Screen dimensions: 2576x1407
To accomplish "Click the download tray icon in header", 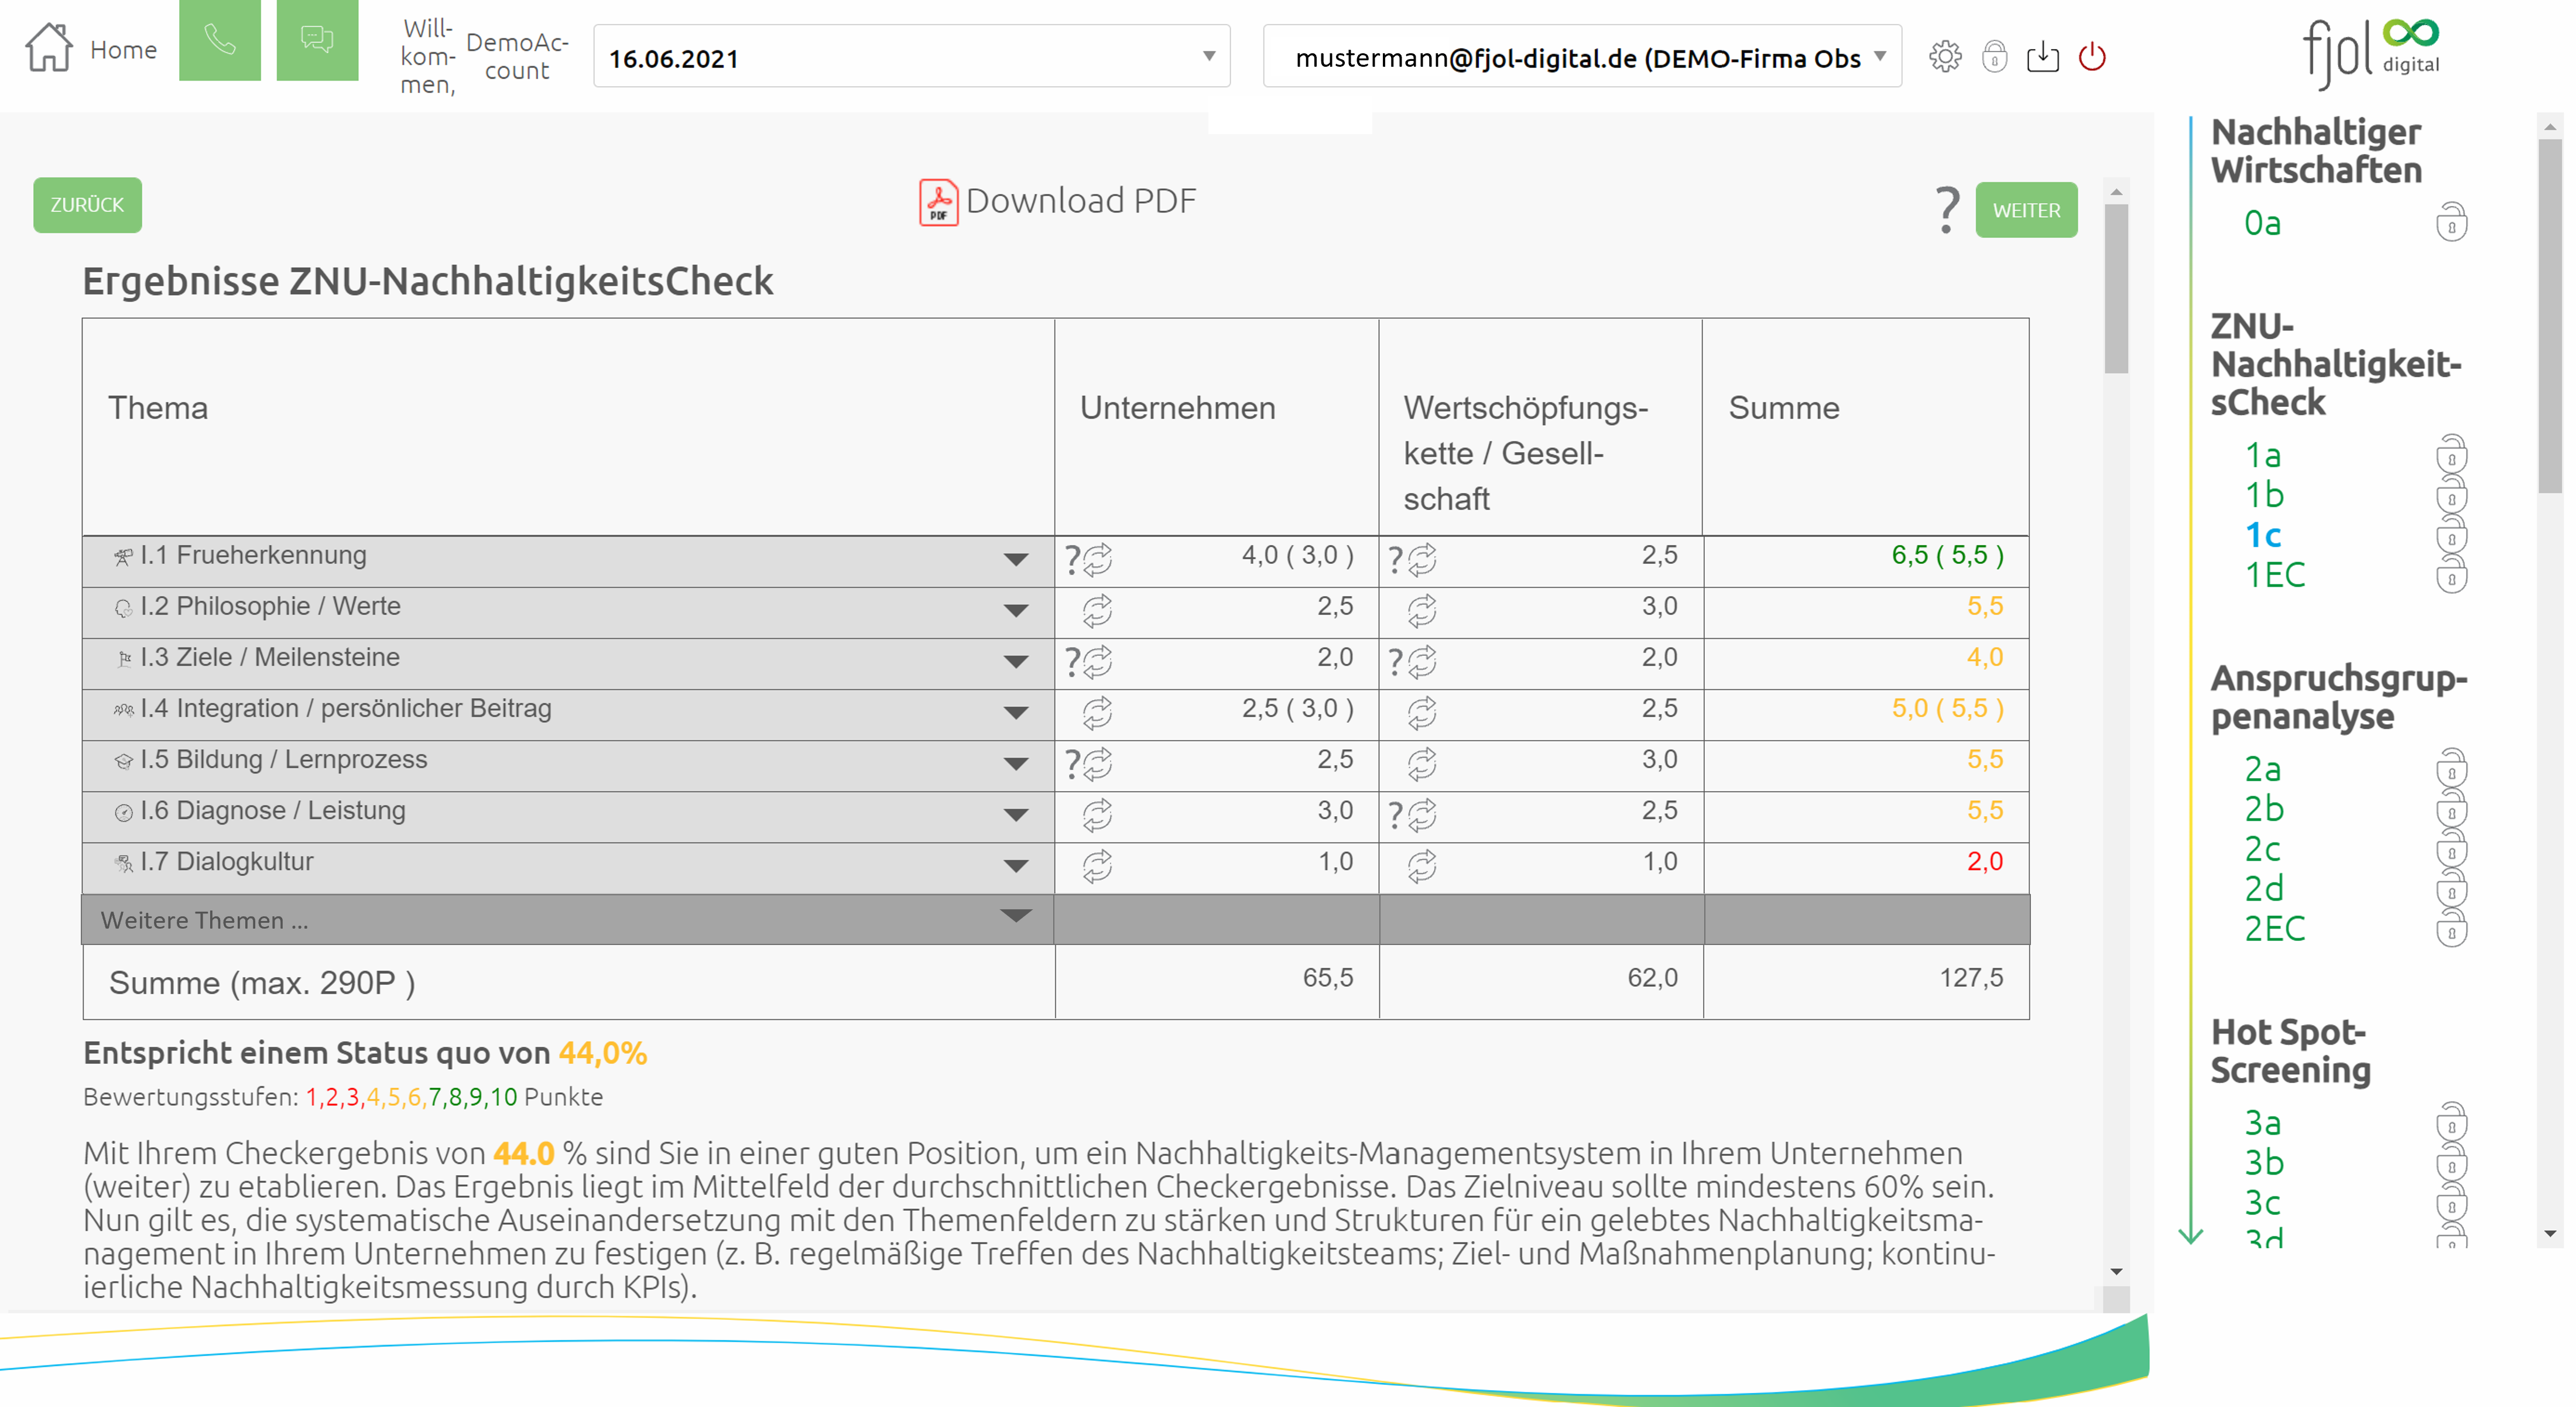I will click(2042, 56).
